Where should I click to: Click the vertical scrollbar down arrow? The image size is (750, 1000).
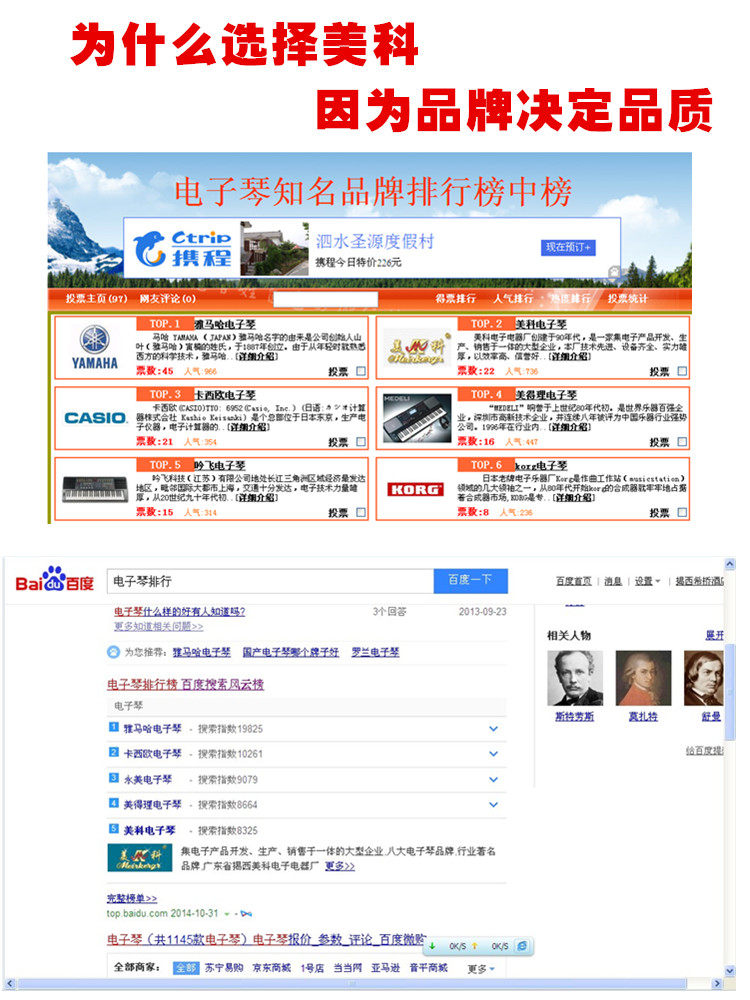pyautogui.click(x=730, y=971)
